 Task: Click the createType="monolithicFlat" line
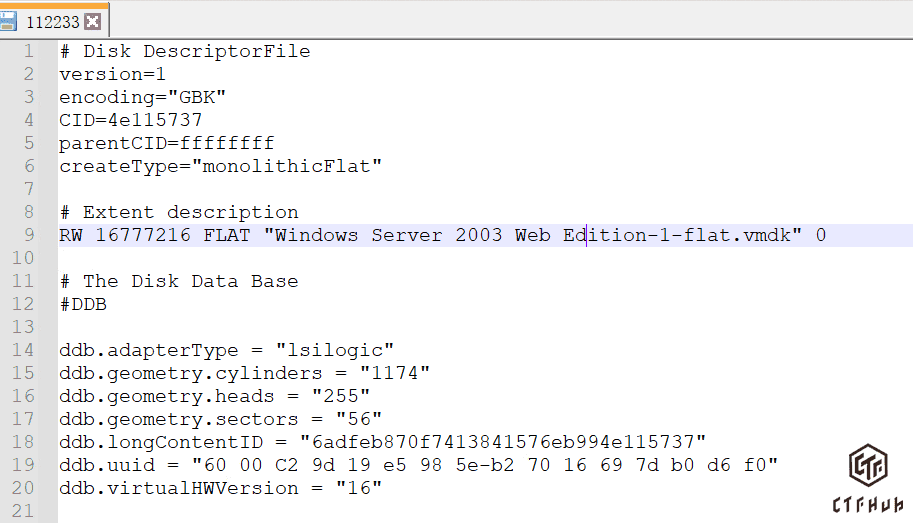(220, 166)
